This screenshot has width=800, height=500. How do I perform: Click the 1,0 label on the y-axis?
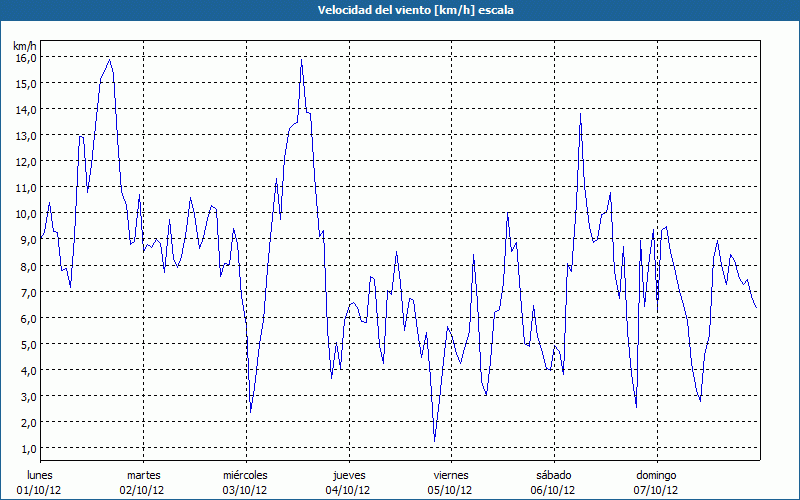(29, 448)
